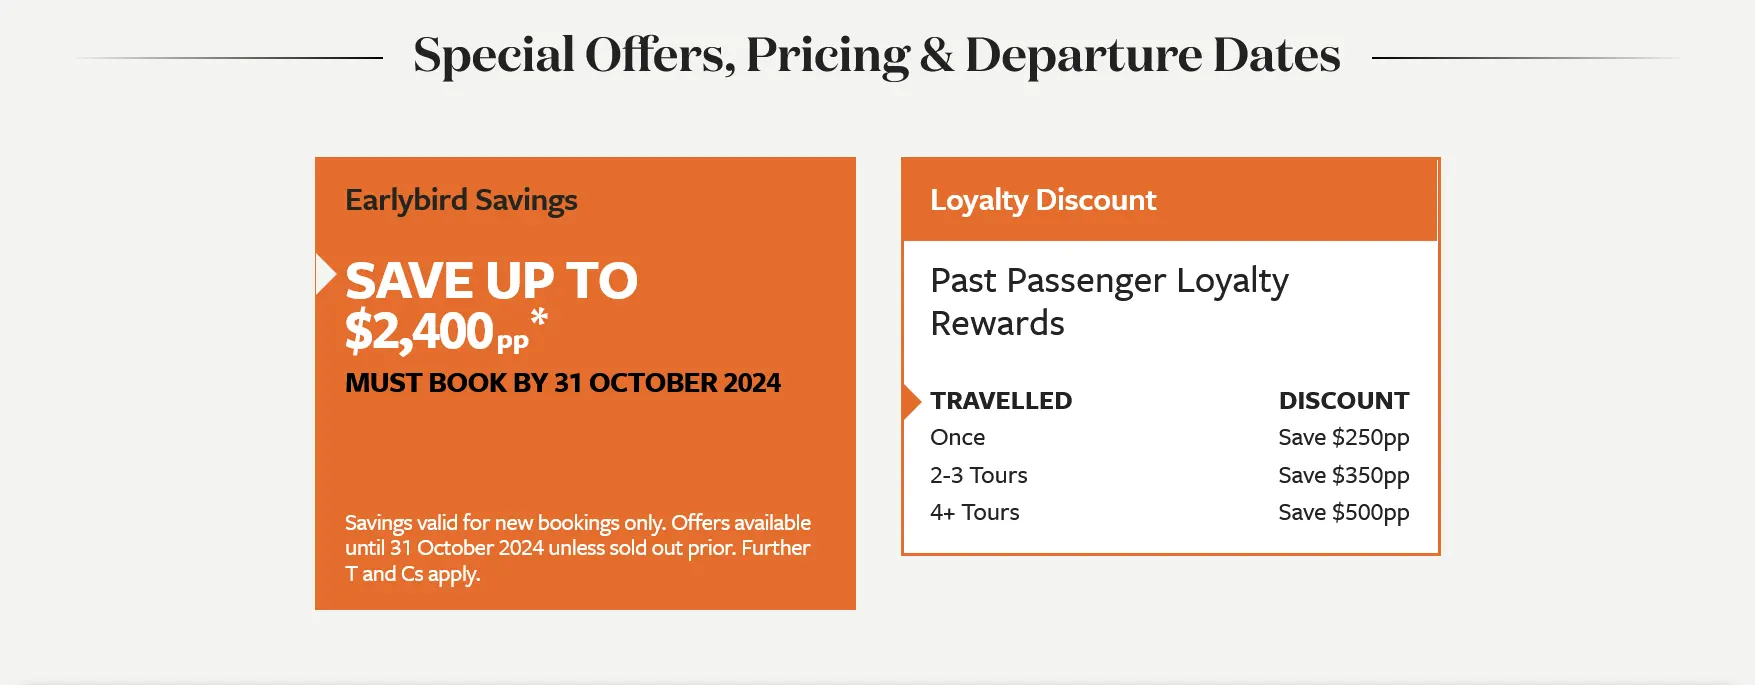Screen dimensions: 1755x685
Task: Click the SAVE UP TO $2,400pp offer text
Action: click(x=491, y=306)
